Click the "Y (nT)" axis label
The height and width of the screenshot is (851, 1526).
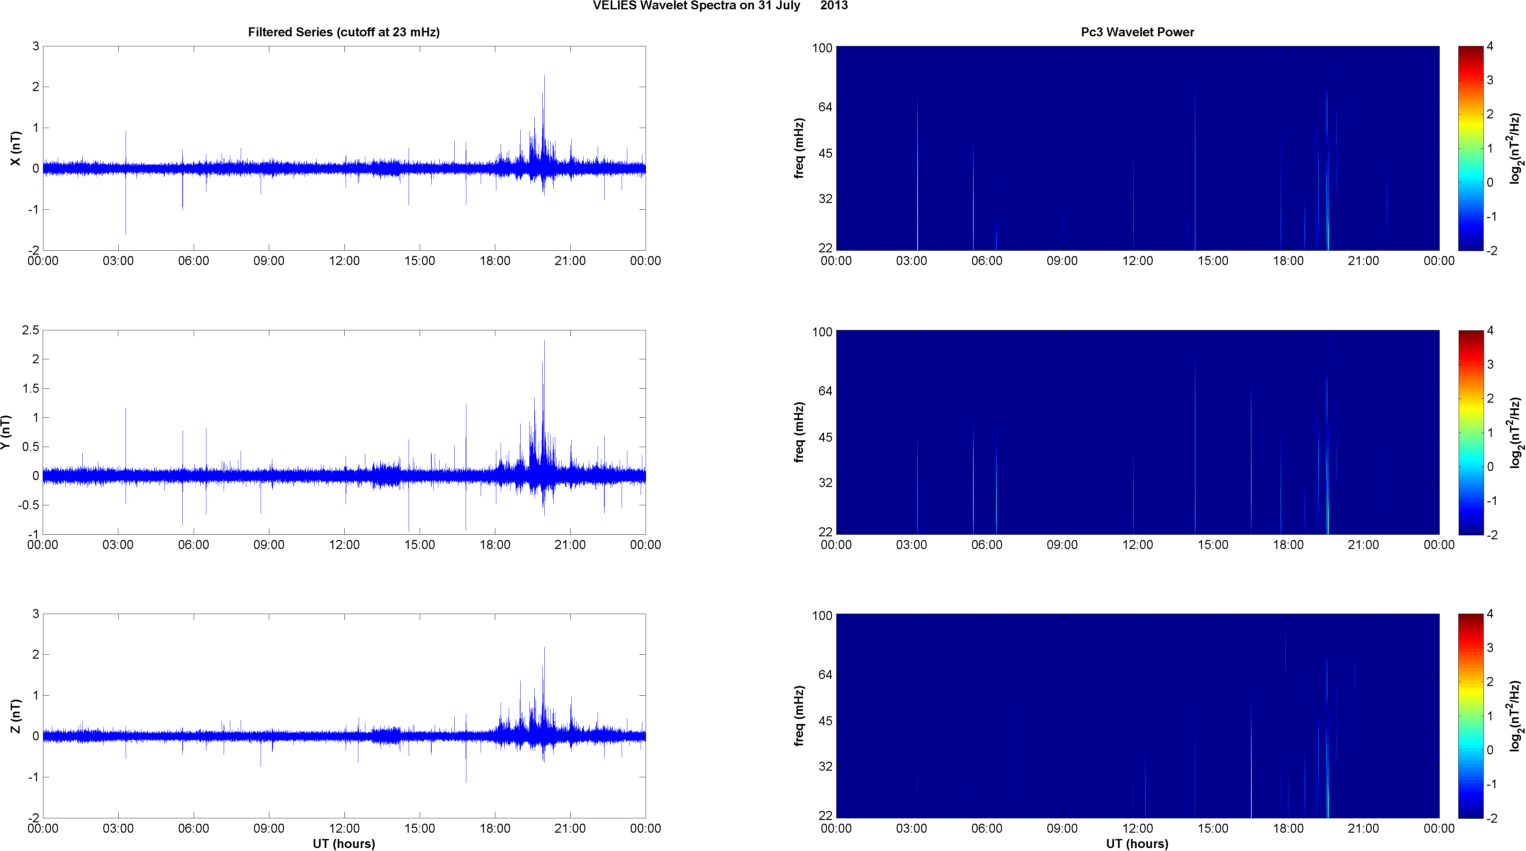pos(7,432)
